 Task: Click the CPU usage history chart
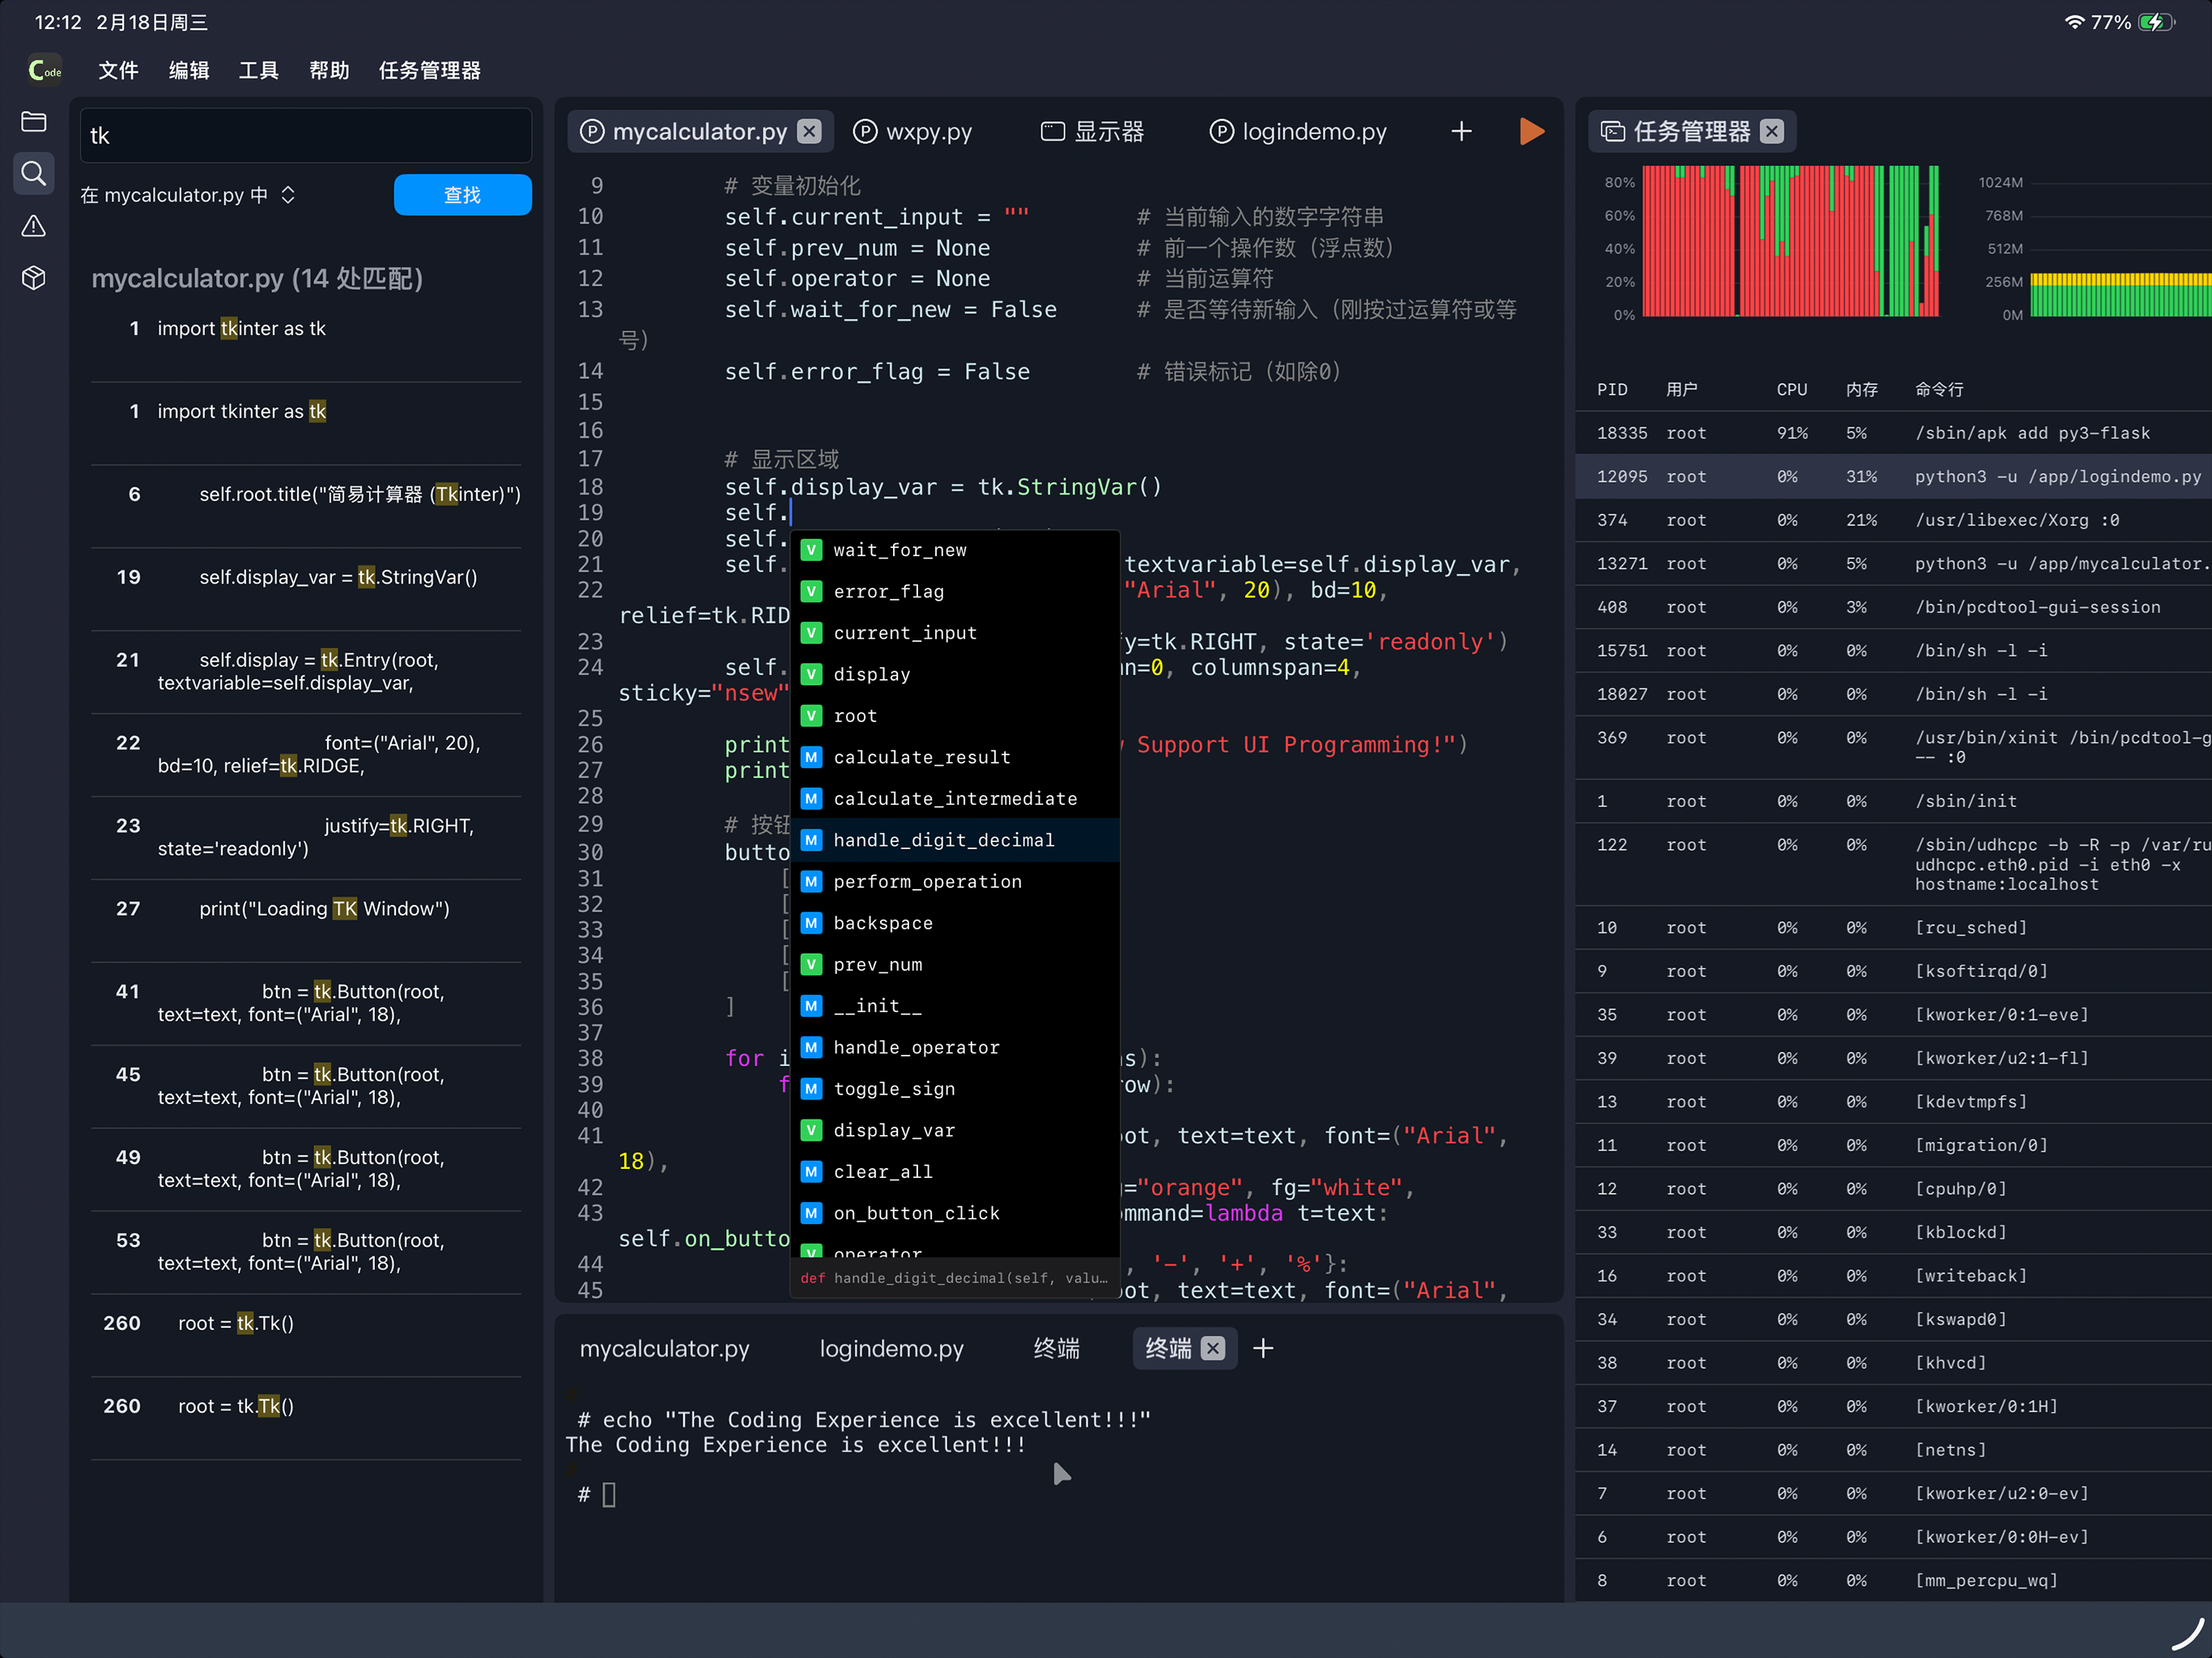(1790, 241)
